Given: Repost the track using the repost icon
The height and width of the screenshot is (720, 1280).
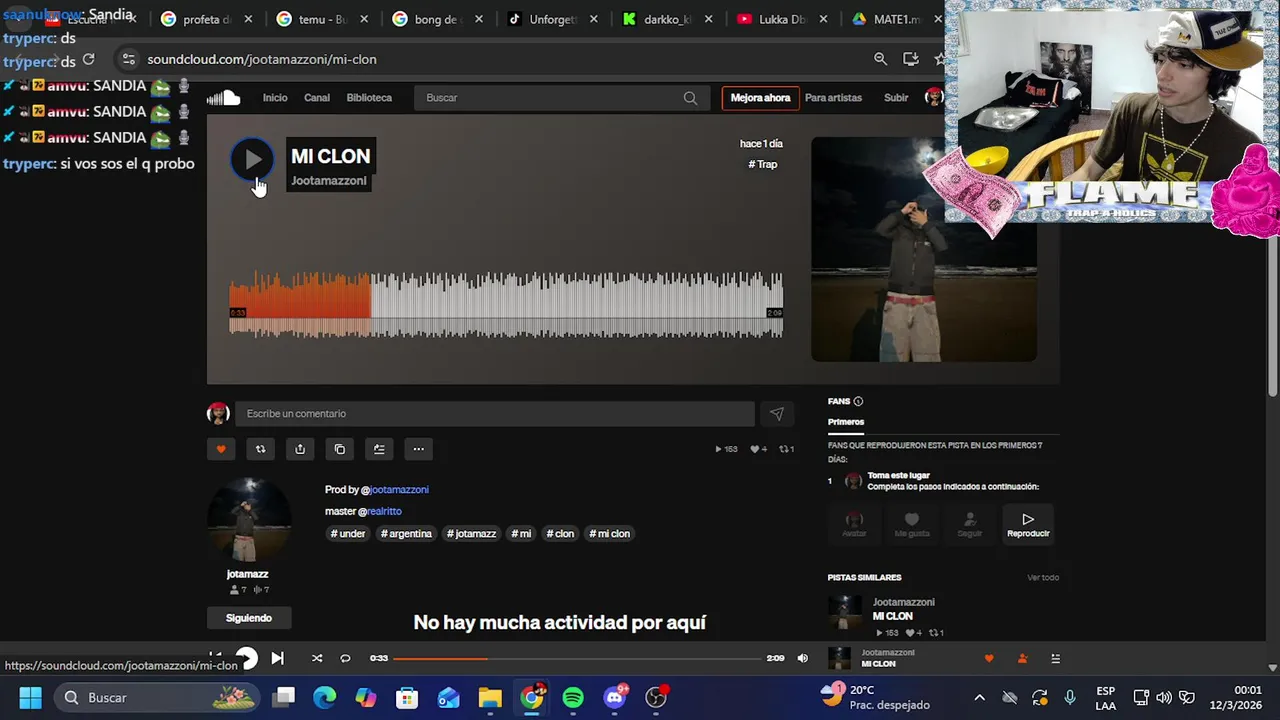Looking at the screenshot, I should 261,449.
